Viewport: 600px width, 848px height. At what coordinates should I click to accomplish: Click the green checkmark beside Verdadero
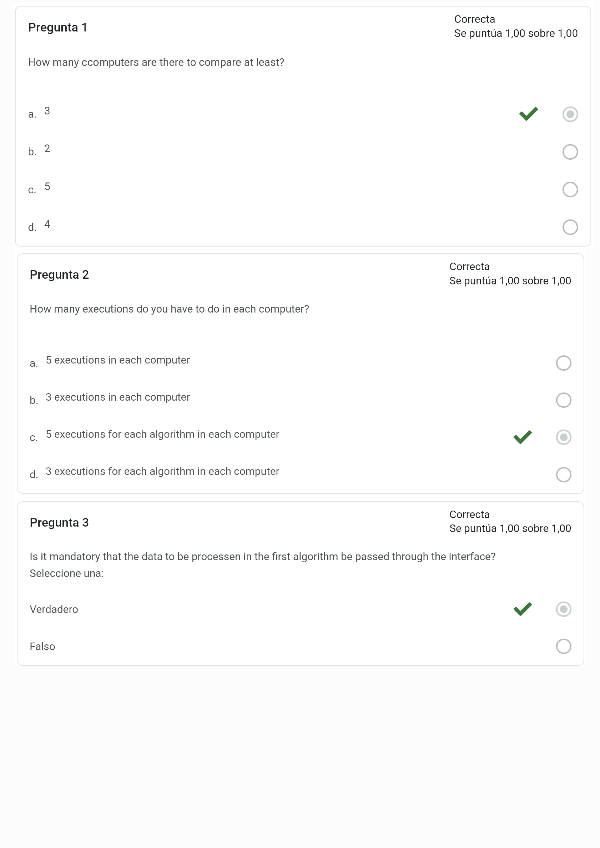tap(522, 609)
